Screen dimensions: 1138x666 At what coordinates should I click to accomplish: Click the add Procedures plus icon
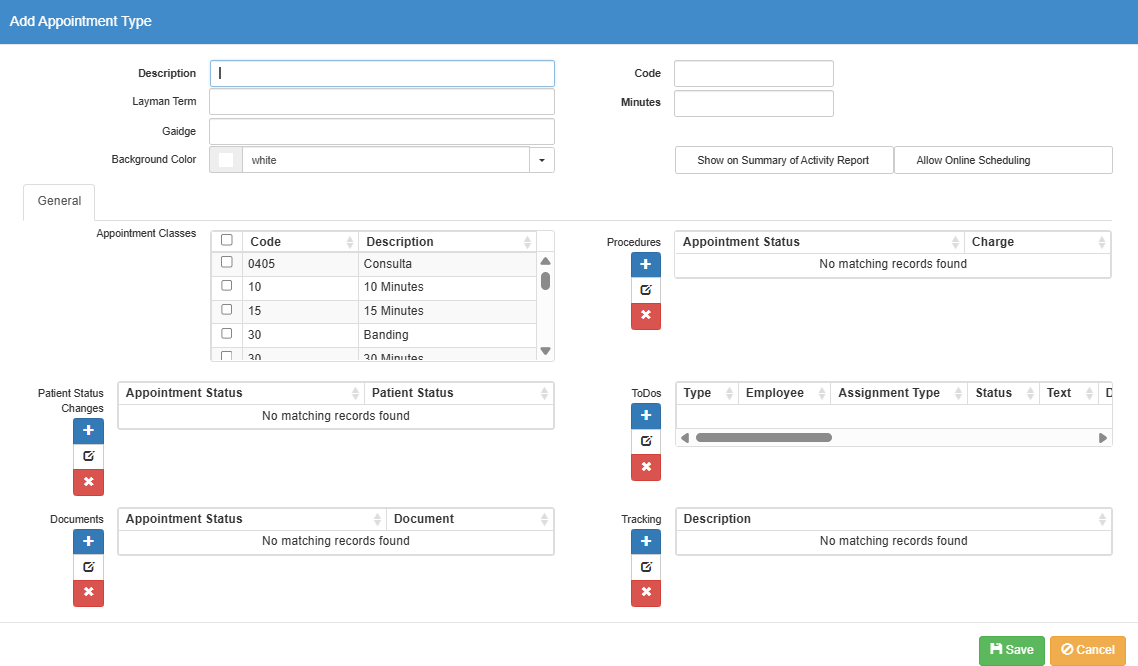pyautogui.click(x=645, y=265)
